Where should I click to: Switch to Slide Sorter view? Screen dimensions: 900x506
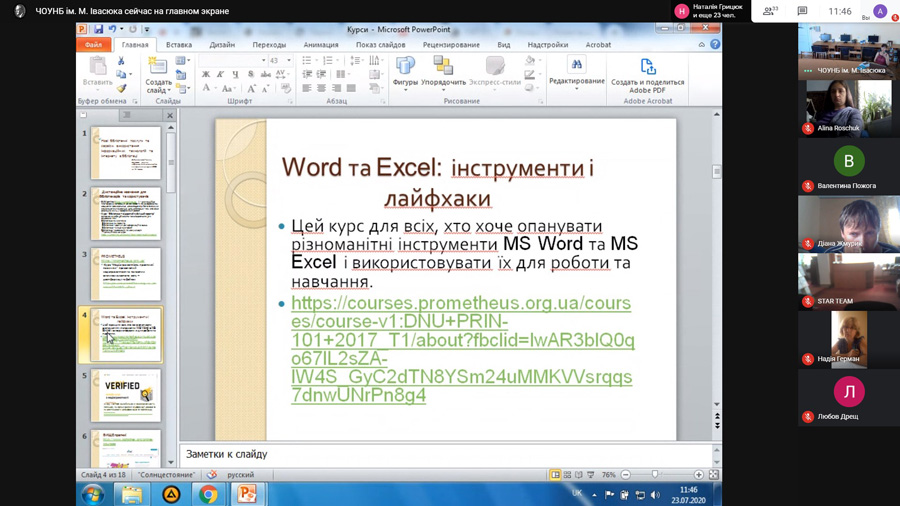click(x=567, y=475)
